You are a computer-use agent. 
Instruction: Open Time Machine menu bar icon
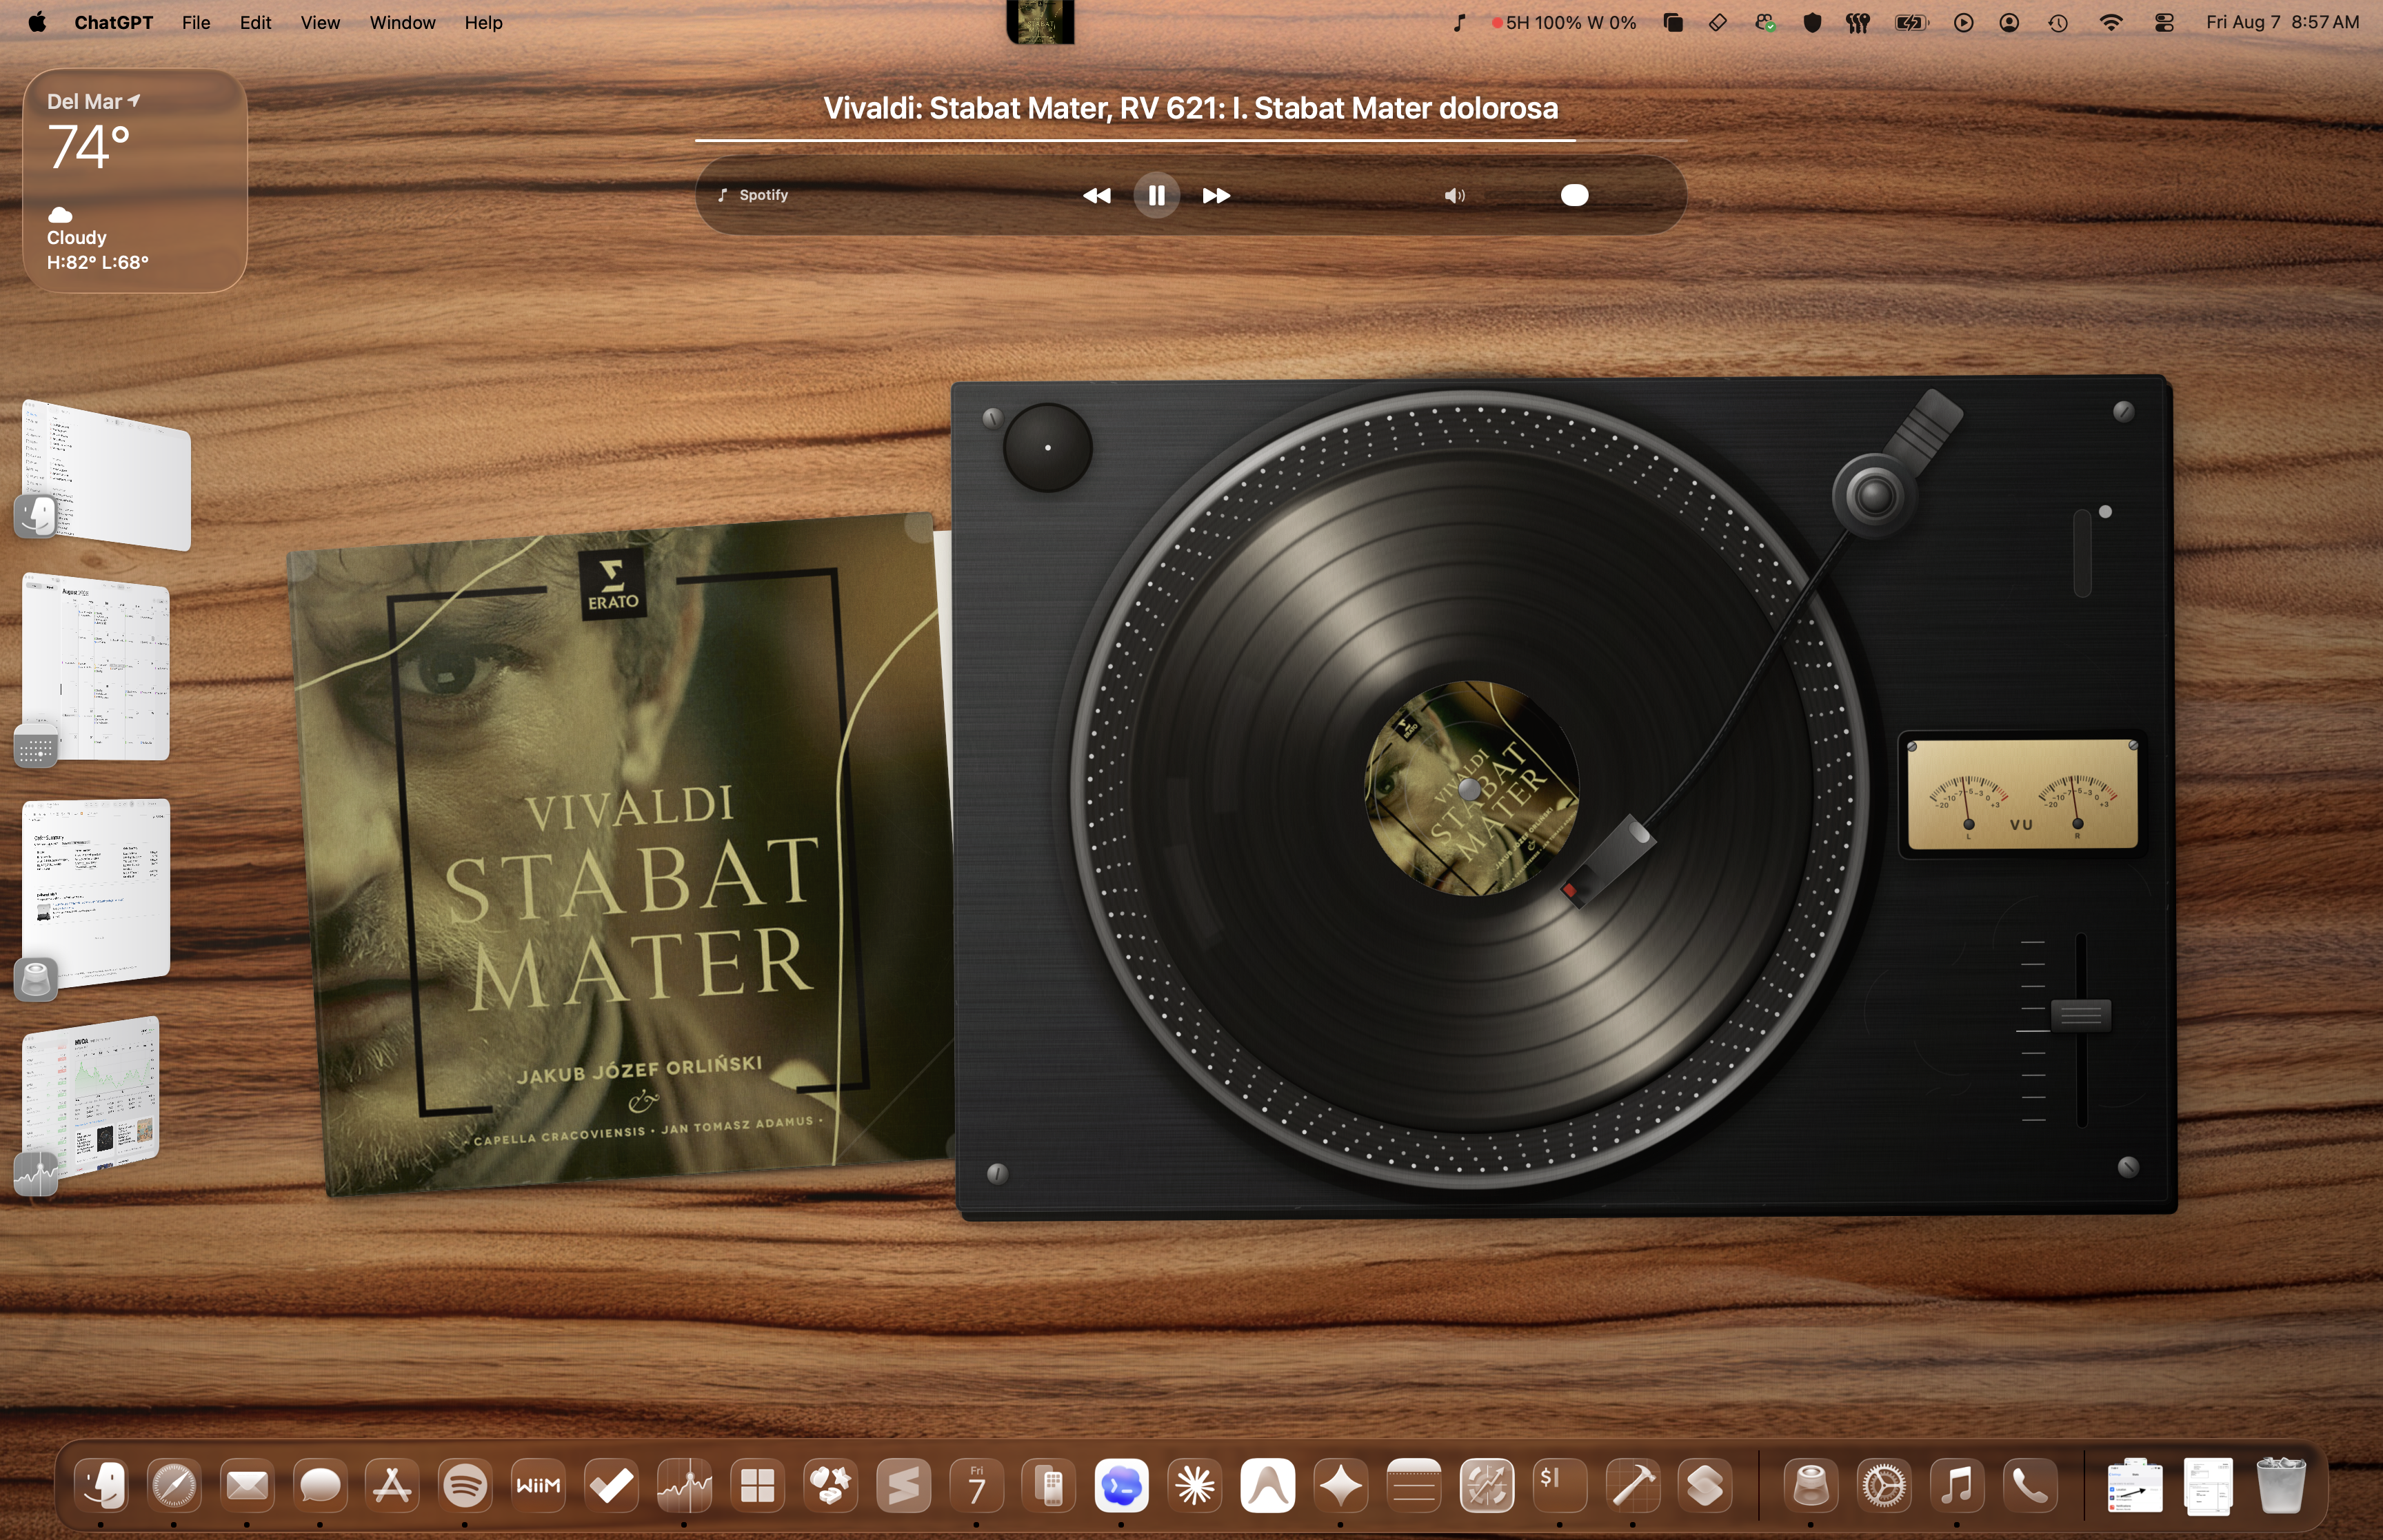(2058, 22)
